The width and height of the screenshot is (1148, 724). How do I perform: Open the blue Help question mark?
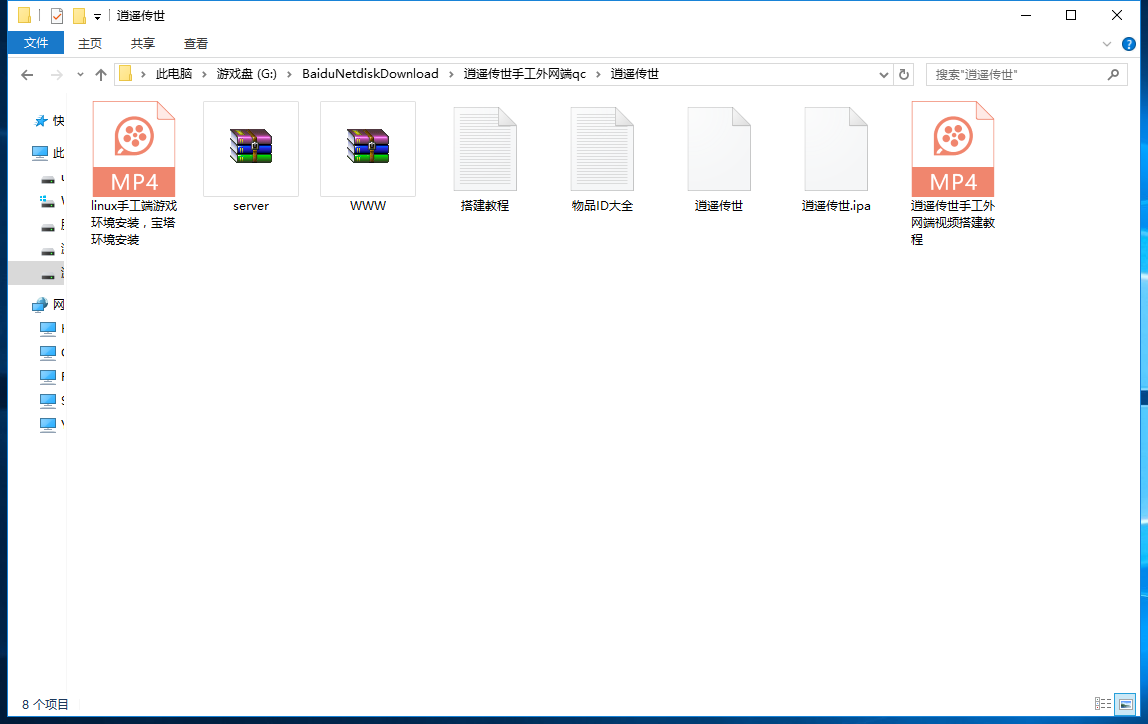pyautogui.click(x=1129, y=44)
